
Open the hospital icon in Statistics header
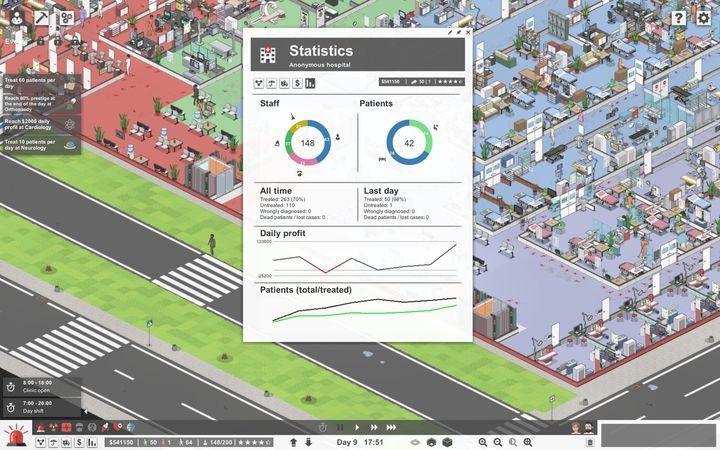(268, 54)
